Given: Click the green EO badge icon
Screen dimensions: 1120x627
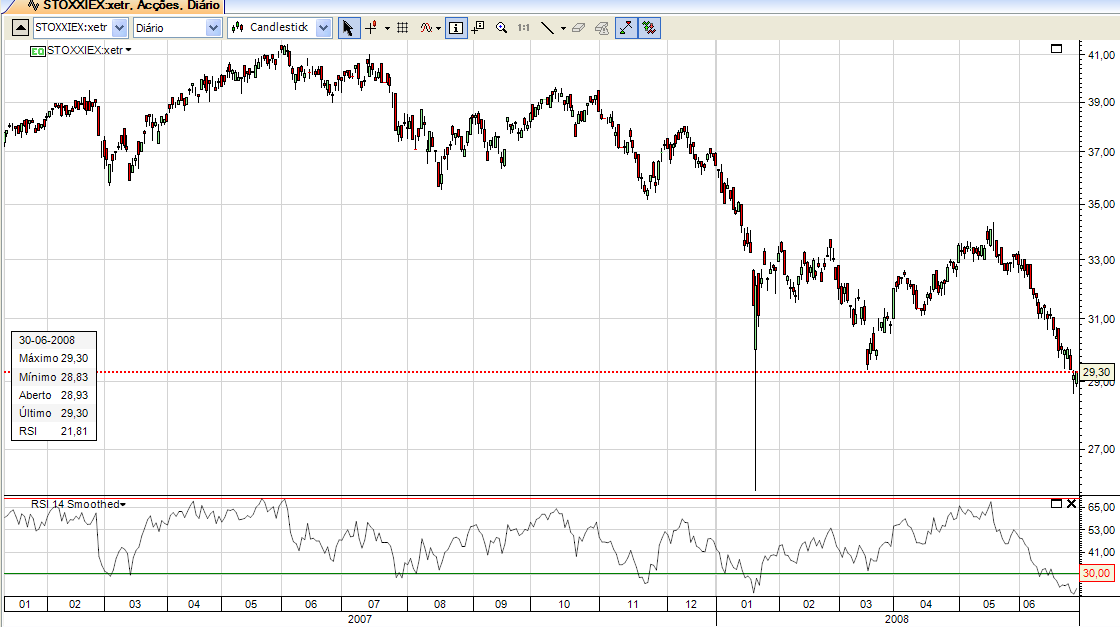Looking at the screenshot, I should tap(38, 51).
